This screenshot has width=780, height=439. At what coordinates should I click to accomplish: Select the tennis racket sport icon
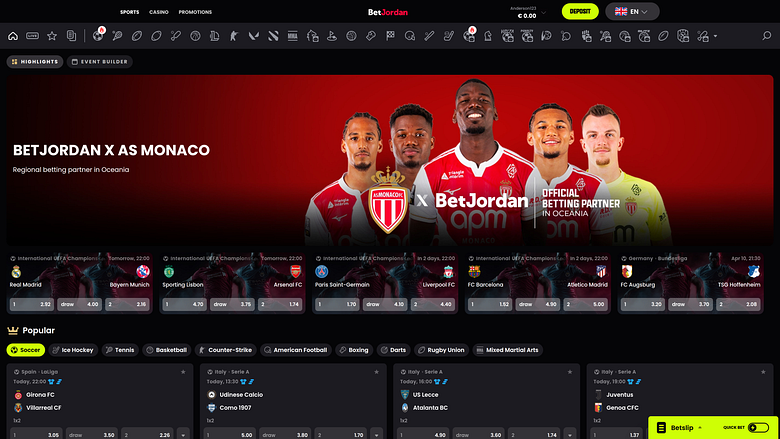[117, 36]
